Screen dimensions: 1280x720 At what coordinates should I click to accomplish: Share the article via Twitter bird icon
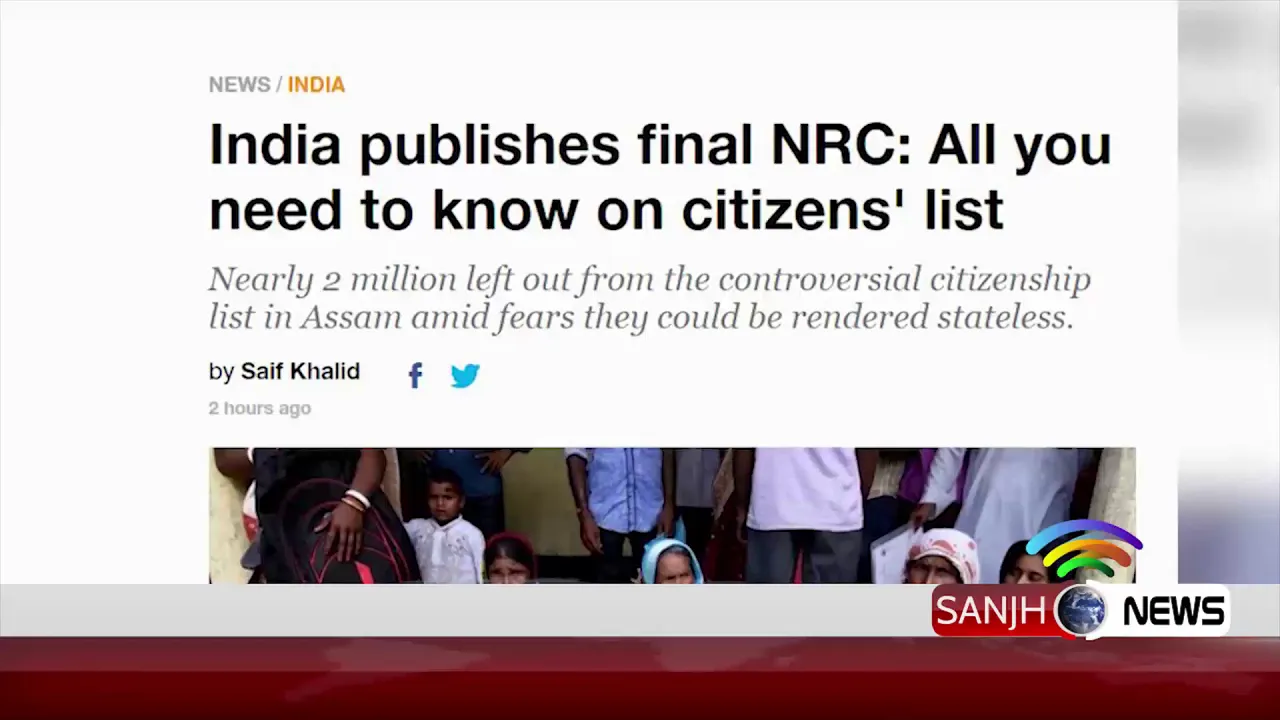click(x=465, y=376)
